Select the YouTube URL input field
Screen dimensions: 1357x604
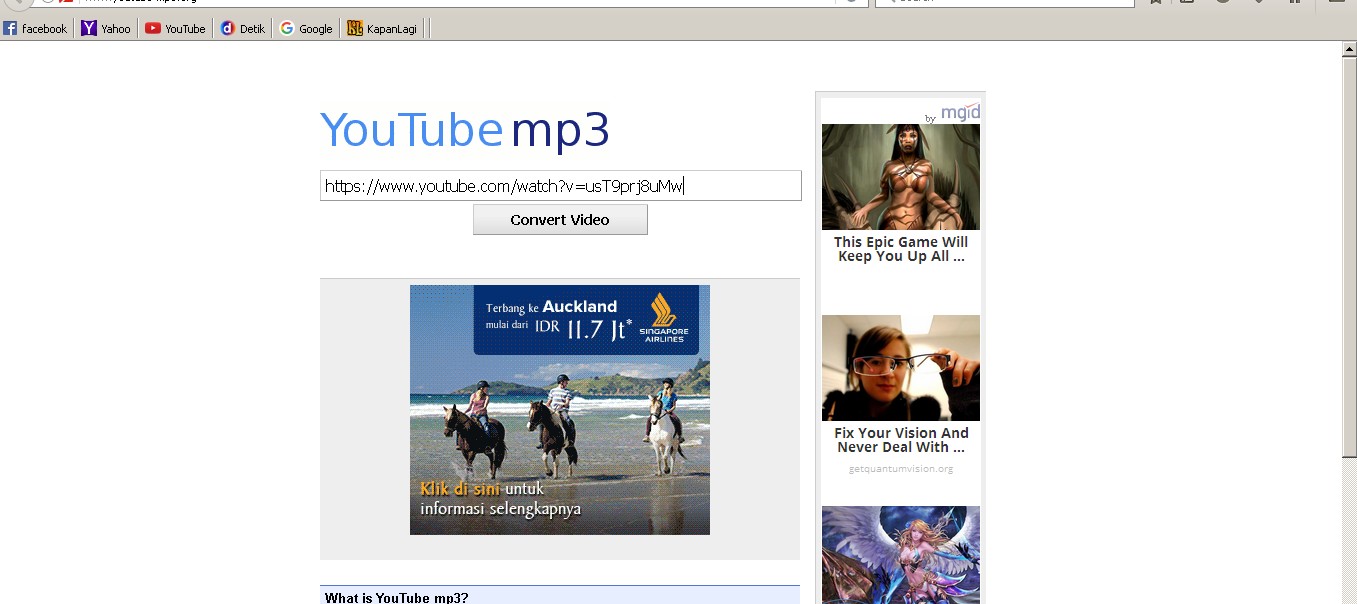[x=560, y=185]
